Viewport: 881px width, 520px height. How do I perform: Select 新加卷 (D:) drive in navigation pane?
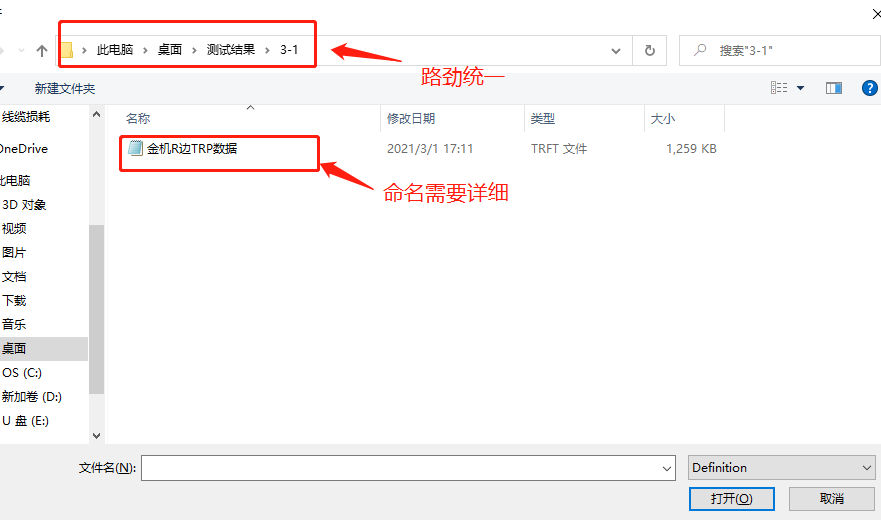[x=31, y=397]
